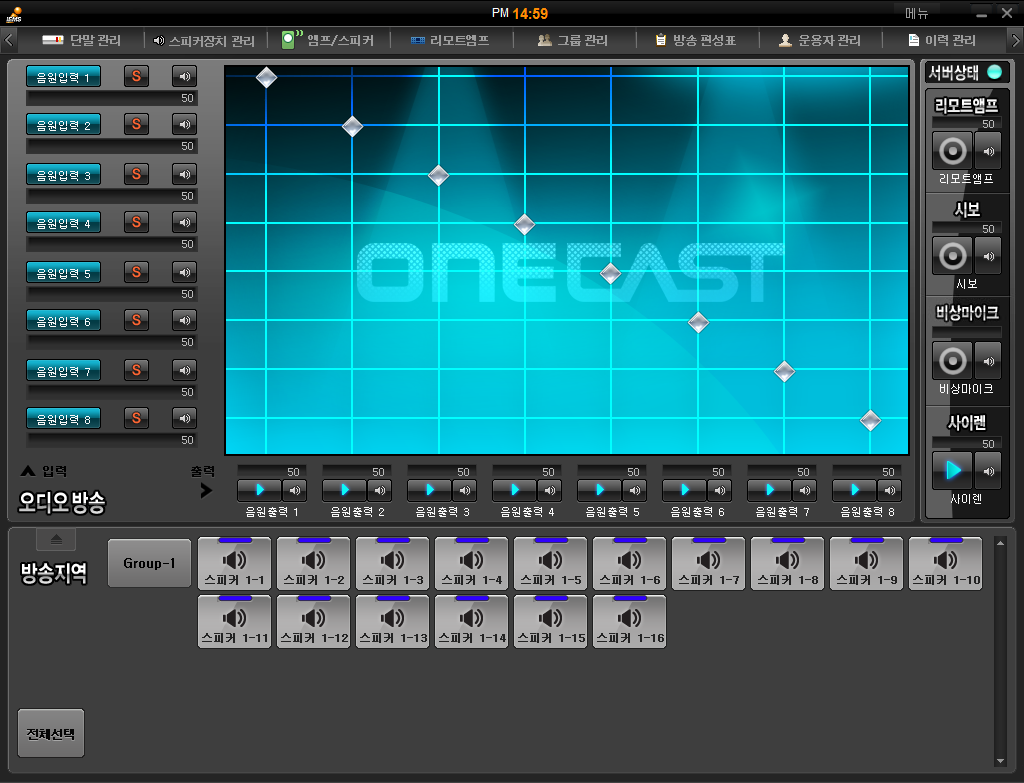Start the 사이렌 siren playback
The height and width of the screenshot is (783, 1024).
(953, 470)
